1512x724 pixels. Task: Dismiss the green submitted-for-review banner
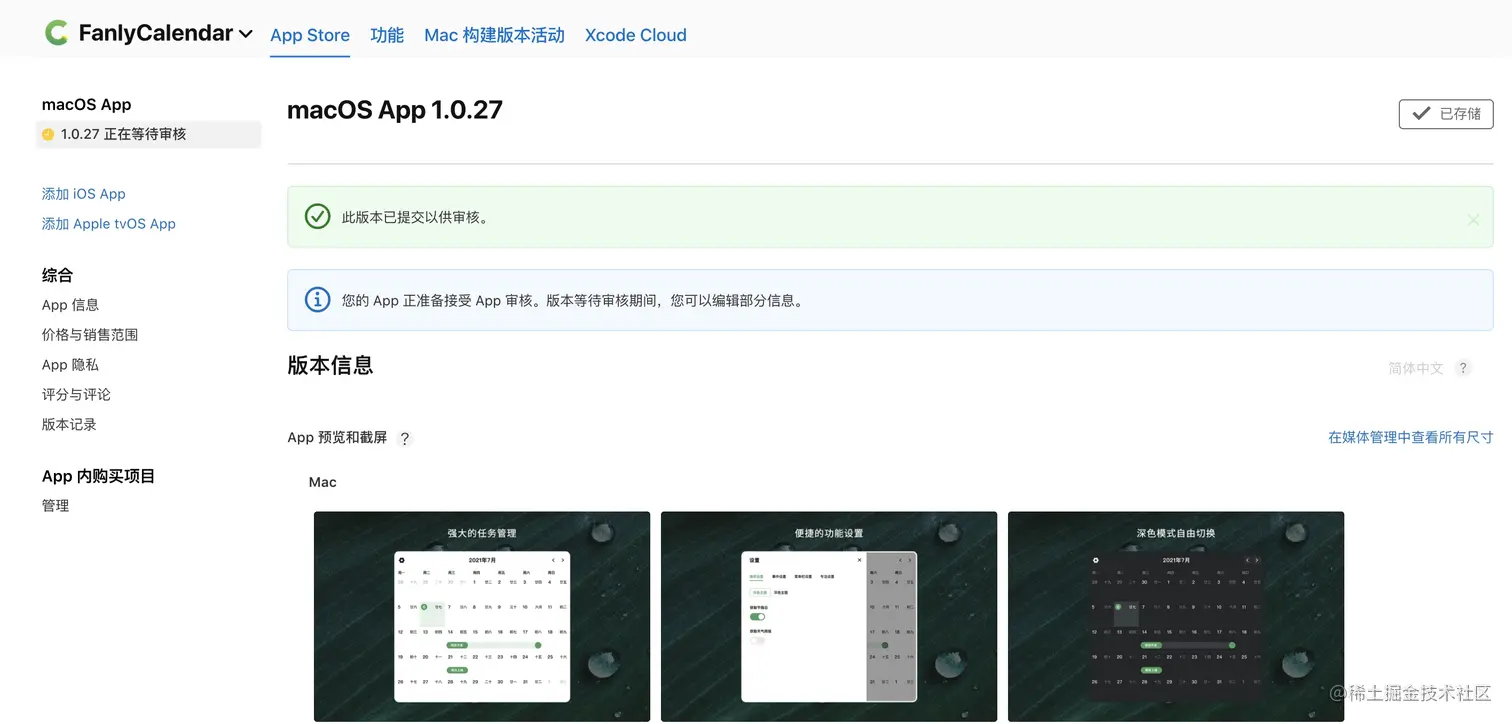tap(1473, 220)
